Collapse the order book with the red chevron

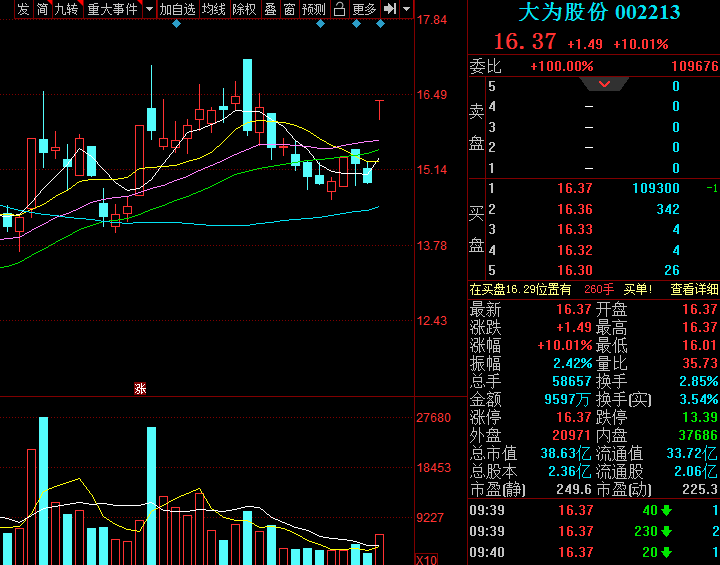604,84
